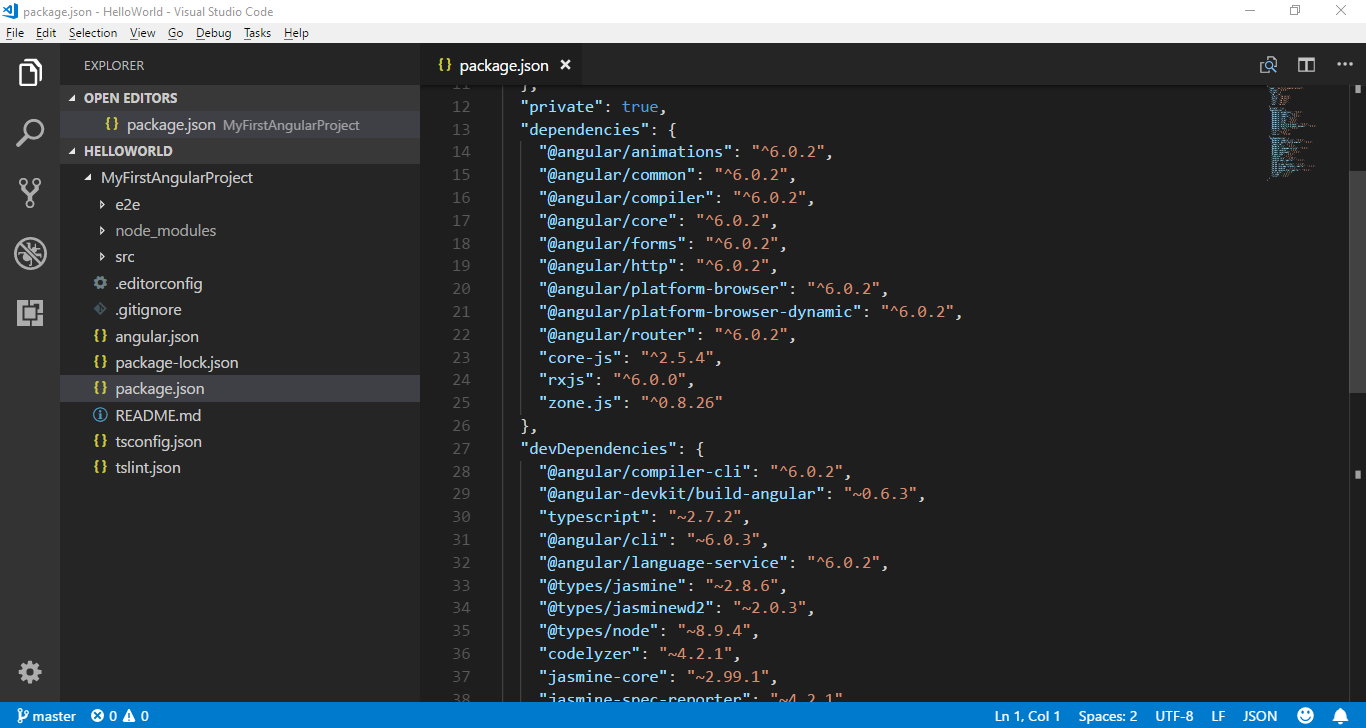Click the Open Changes icon in editor toolbar
This screenshot has width=1366, height=728.
point(1268,65)
